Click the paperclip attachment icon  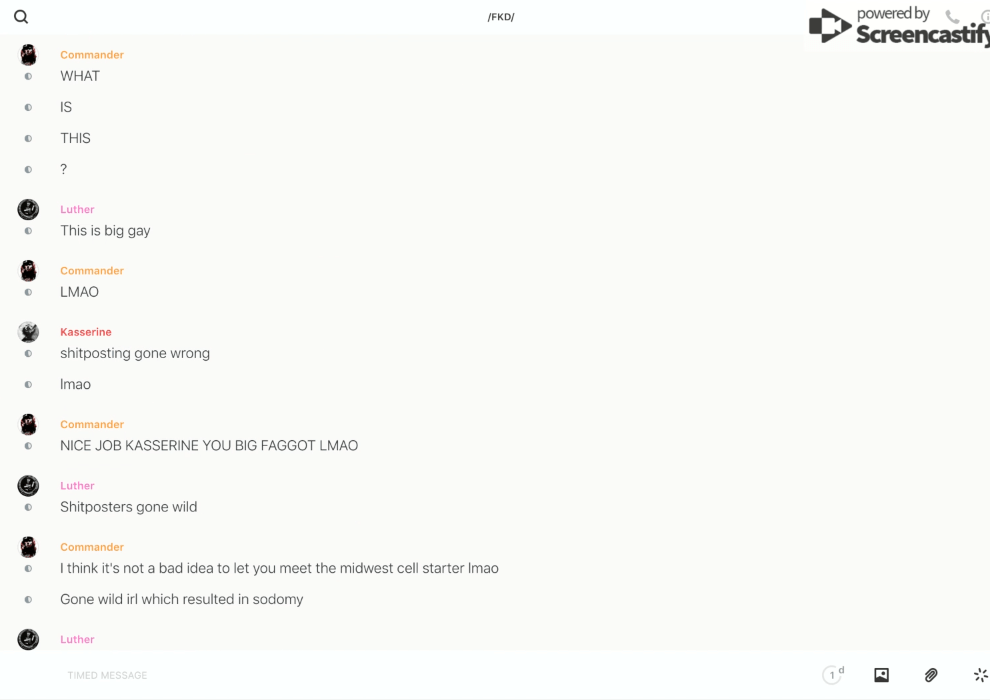[x=931, y=675]
